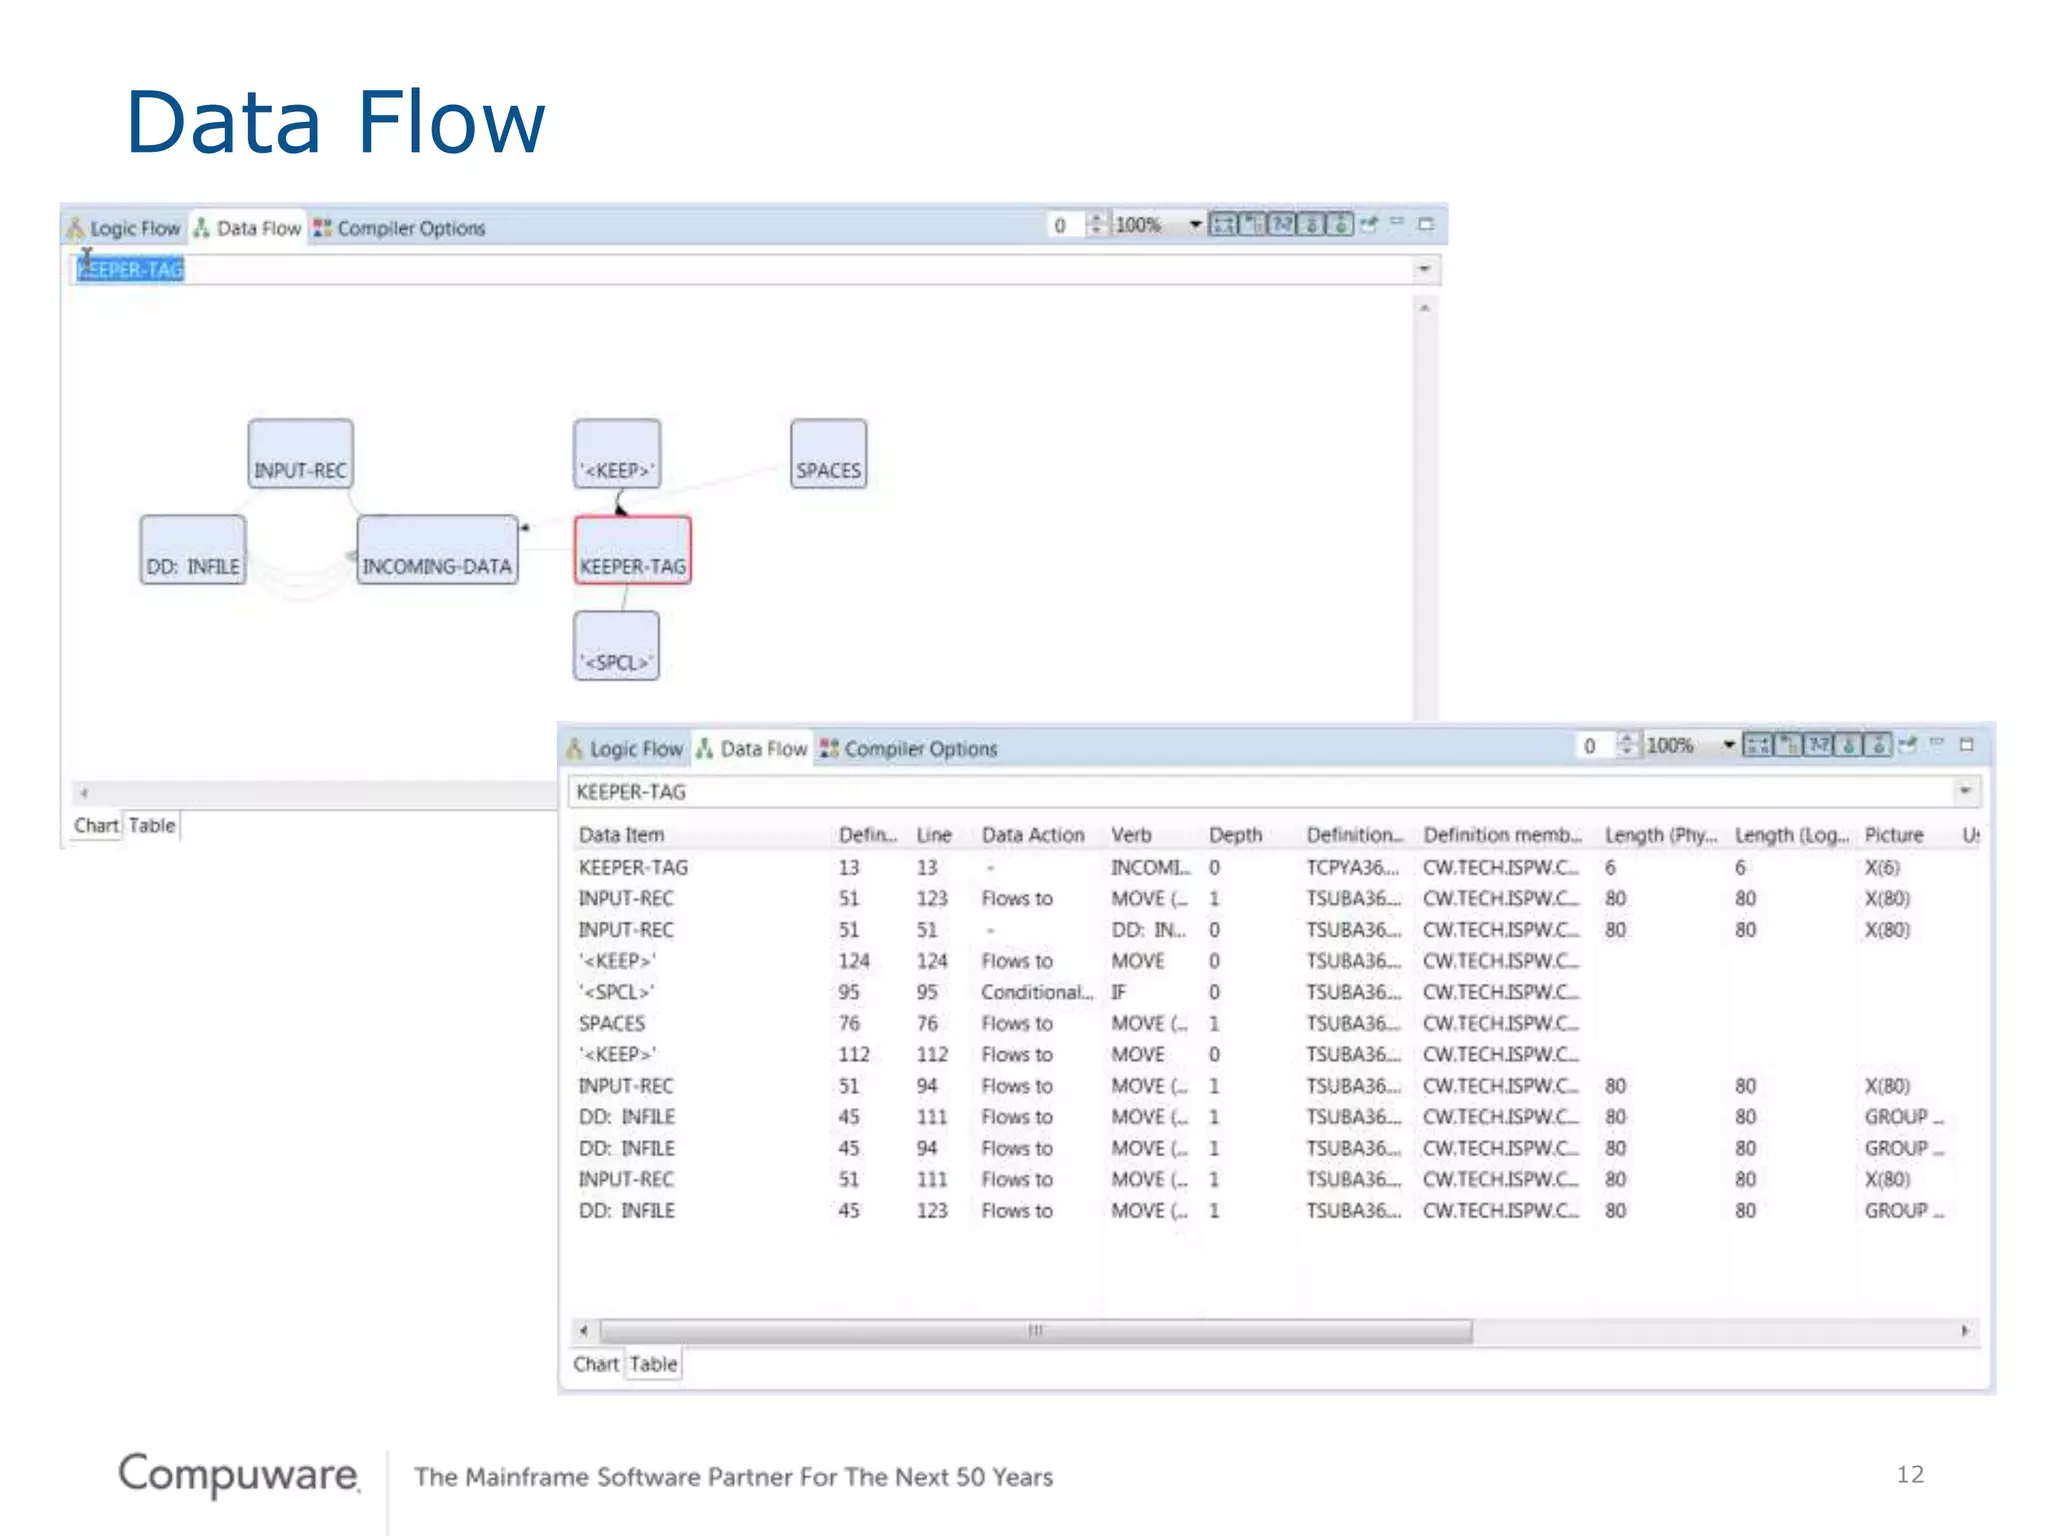Click the Table tab below the flow diagram
This screenshot has width=2048, height=1536.
click(152, 825)
